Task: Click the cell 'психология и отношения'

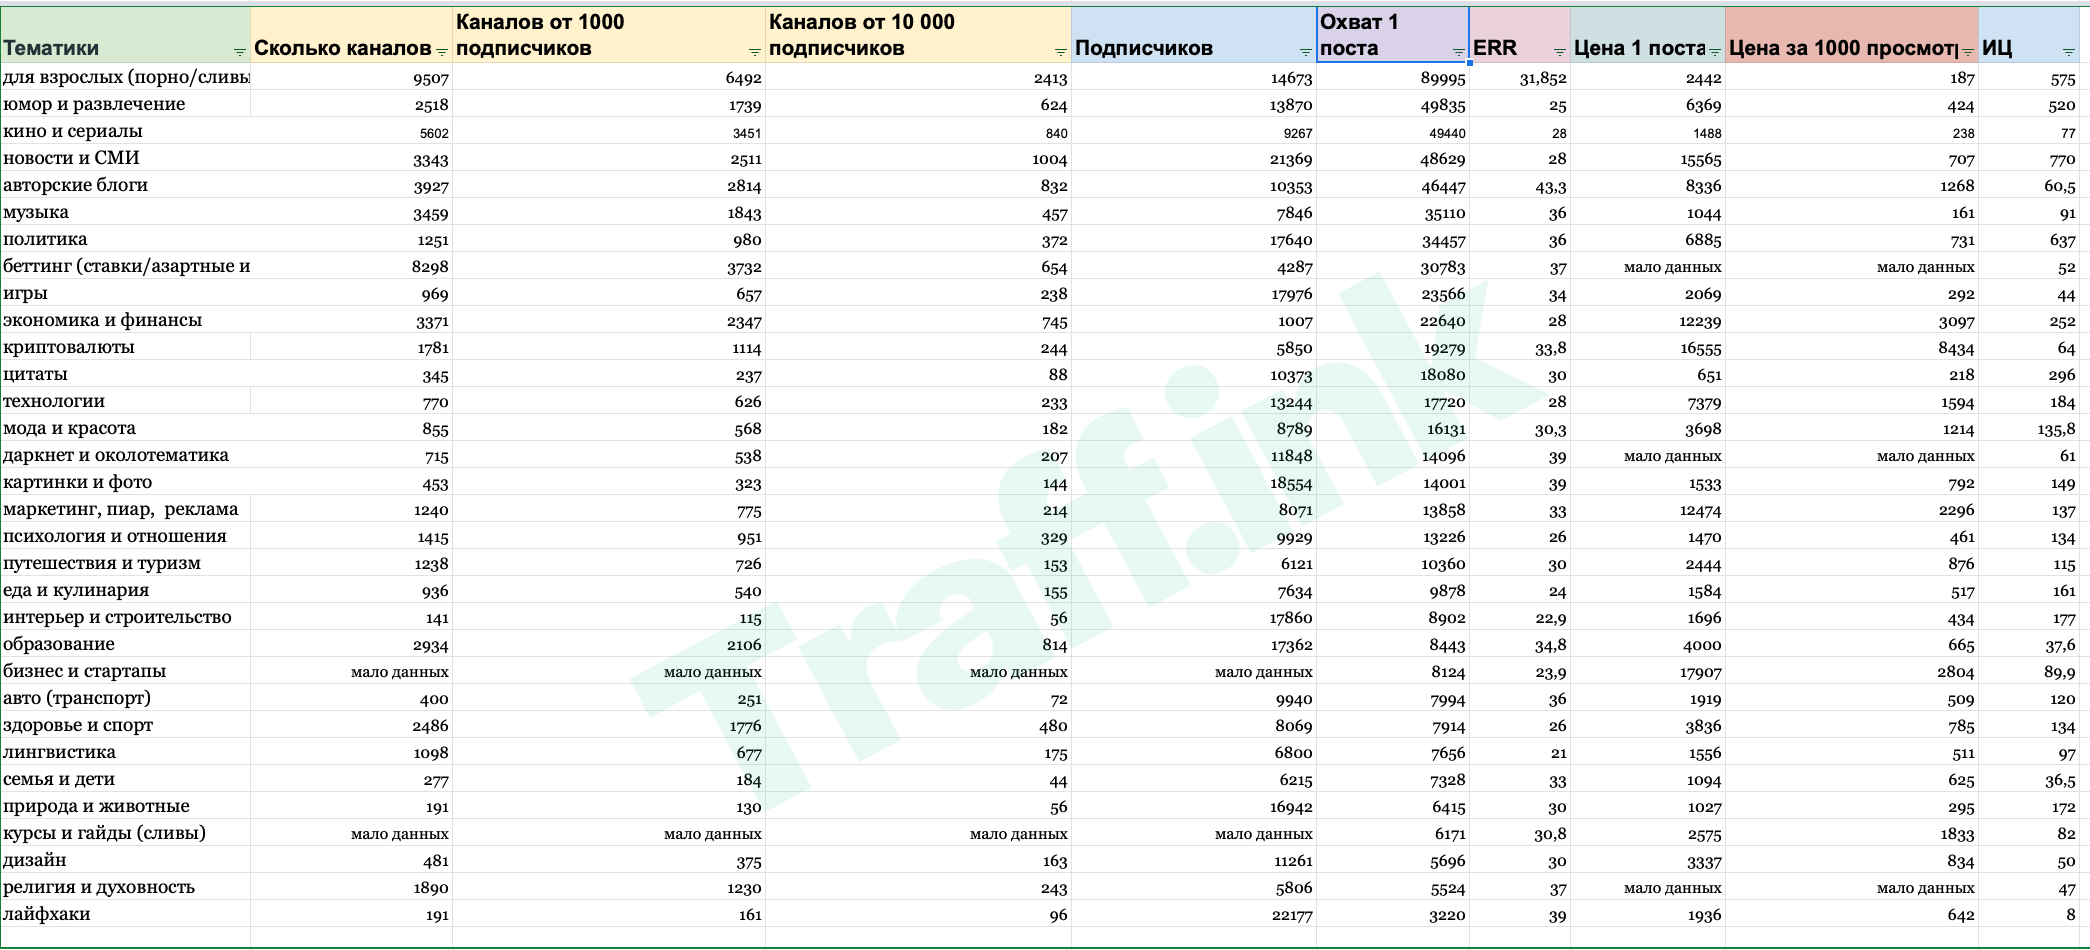Action: [125, 536]
